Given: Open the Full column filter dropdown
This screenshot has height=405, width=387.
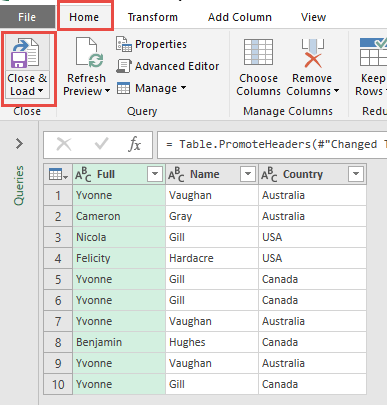Looking at the screenshot, I should click(x=155, y=174).
